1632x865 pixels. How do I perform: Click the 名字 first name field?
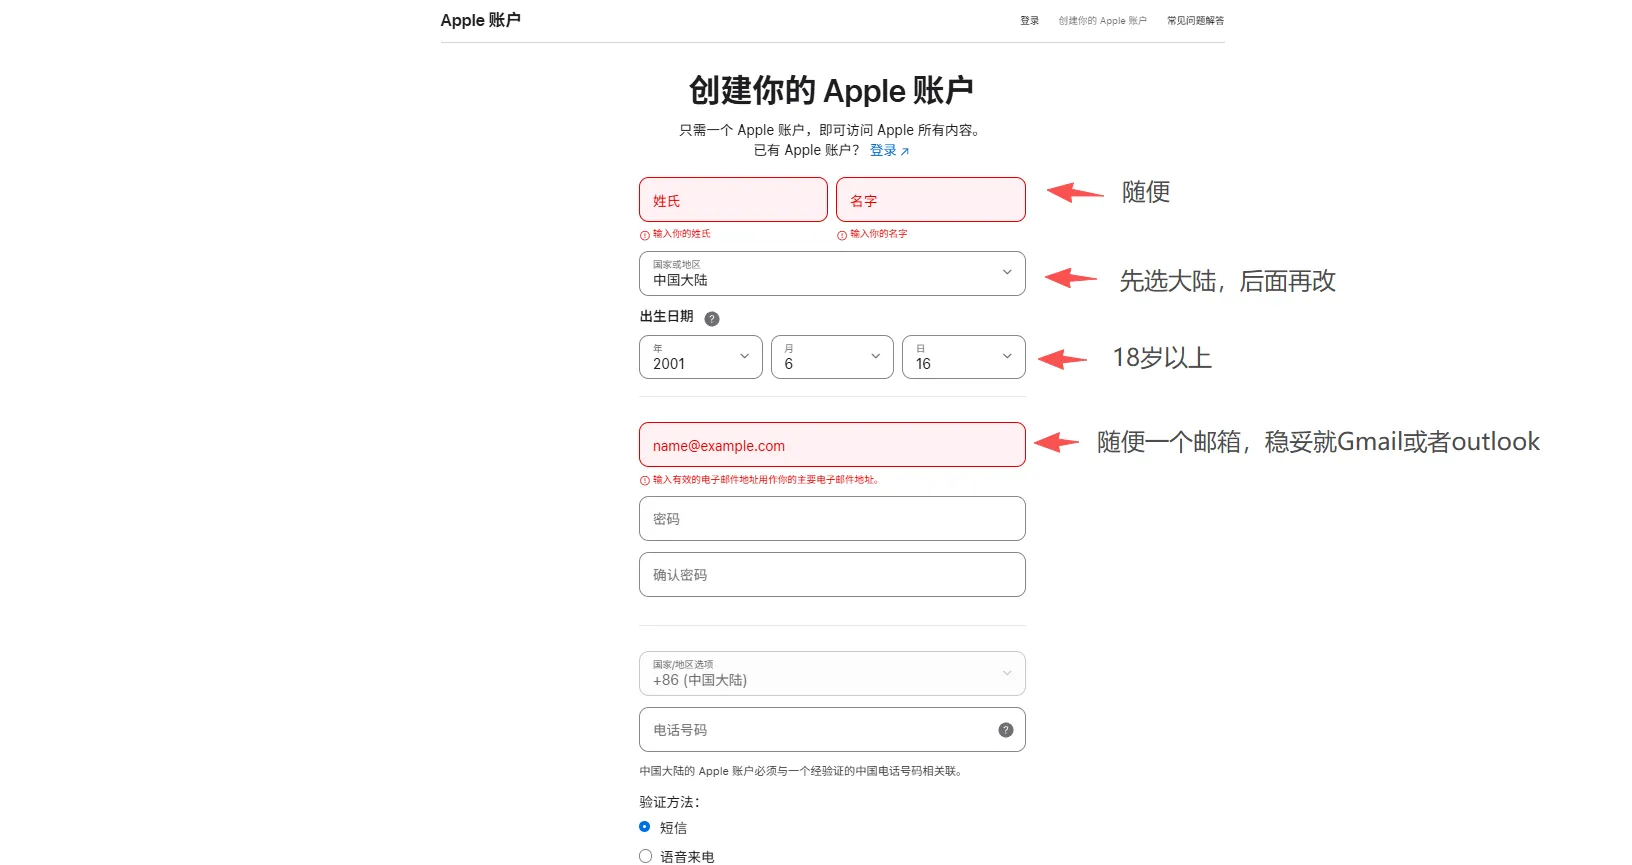pos(931,200)
